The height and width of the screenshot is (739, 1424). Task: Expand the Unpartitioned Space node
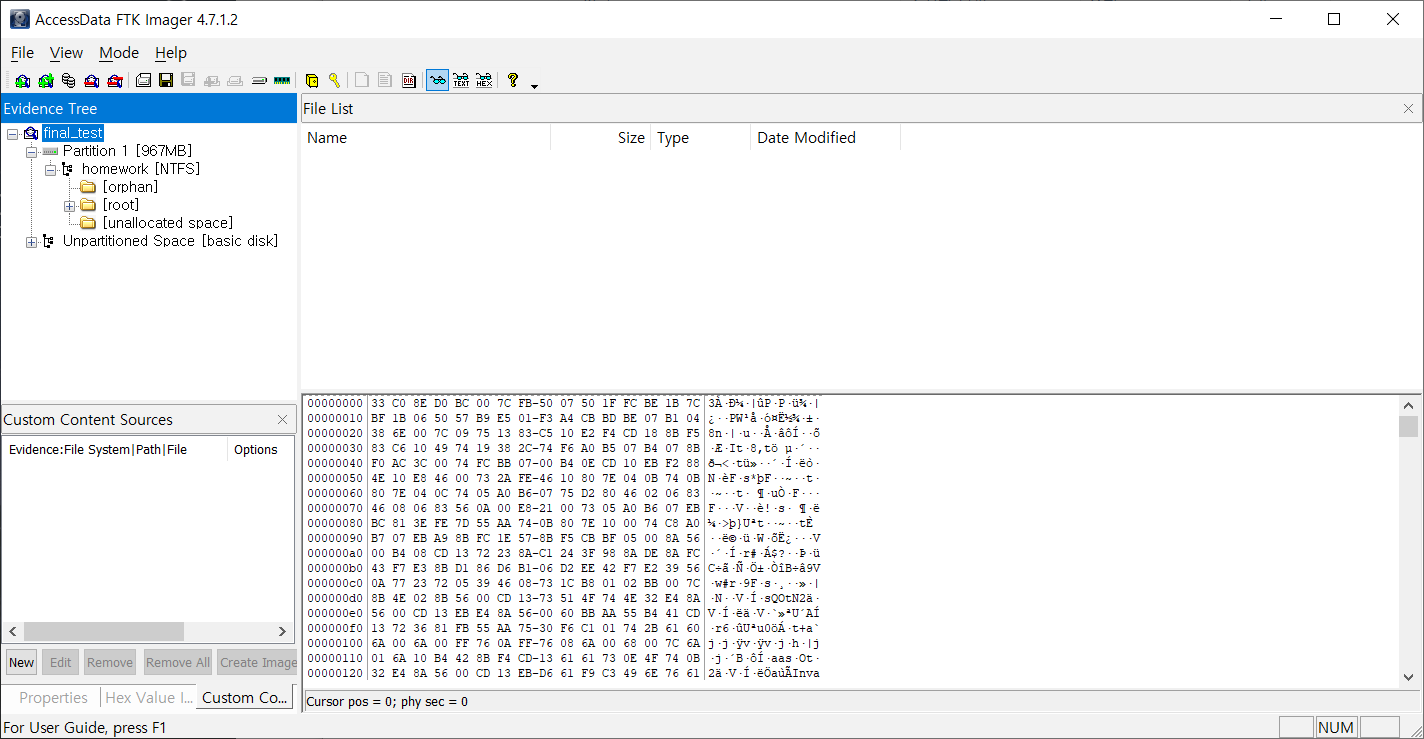(32, 241)
